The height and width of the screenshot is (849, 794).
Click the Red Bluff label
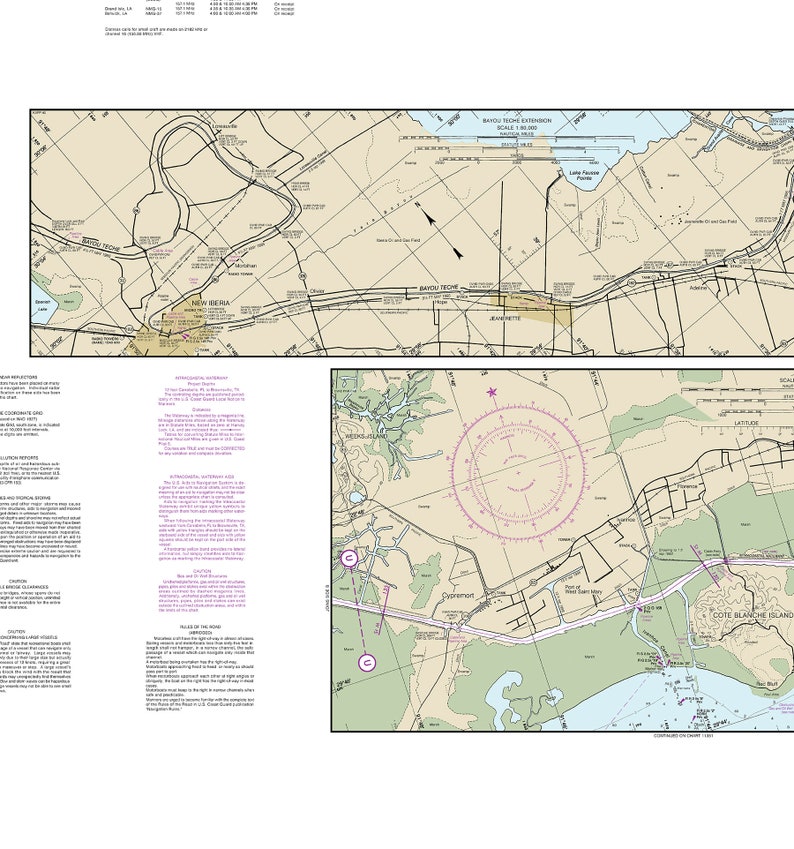(x=767, y=684)
